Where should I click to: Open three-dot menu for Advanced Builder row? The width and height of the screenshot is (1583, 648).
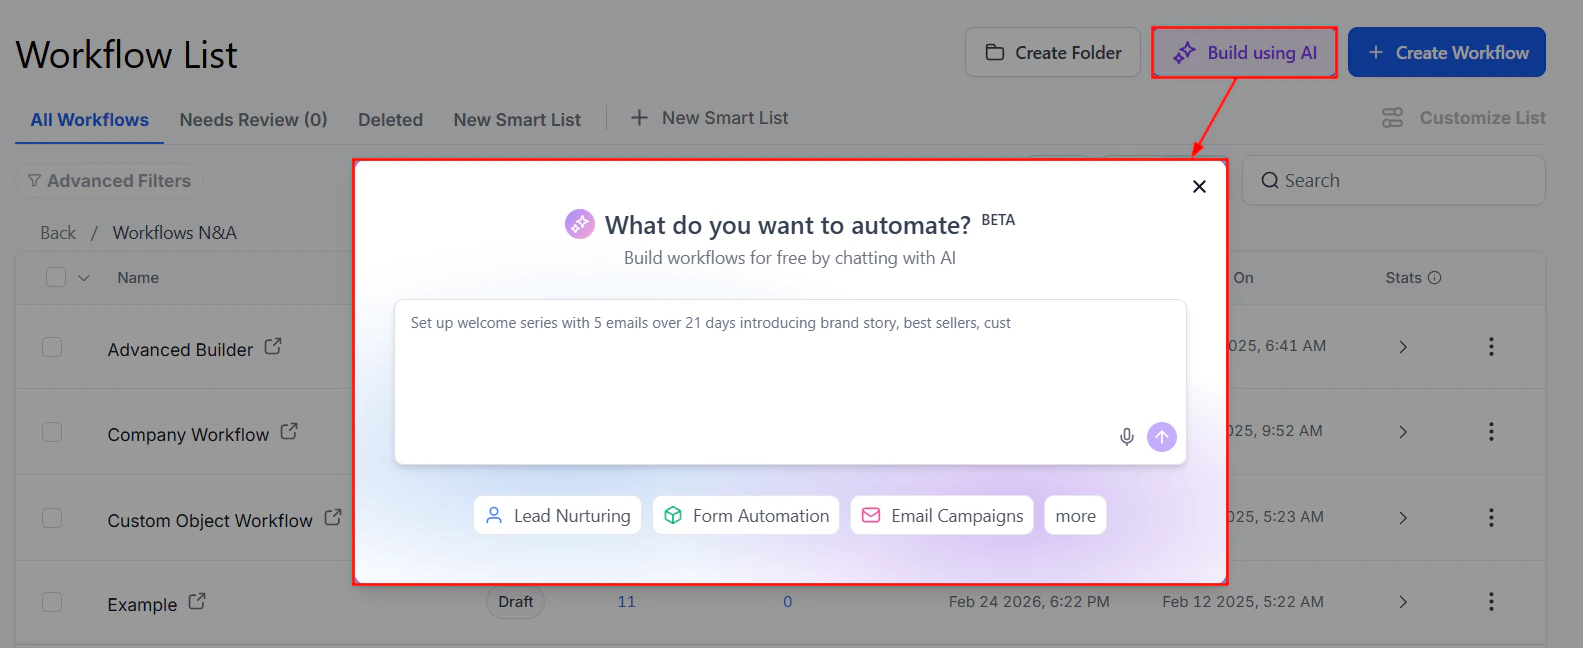[1491, 347]
